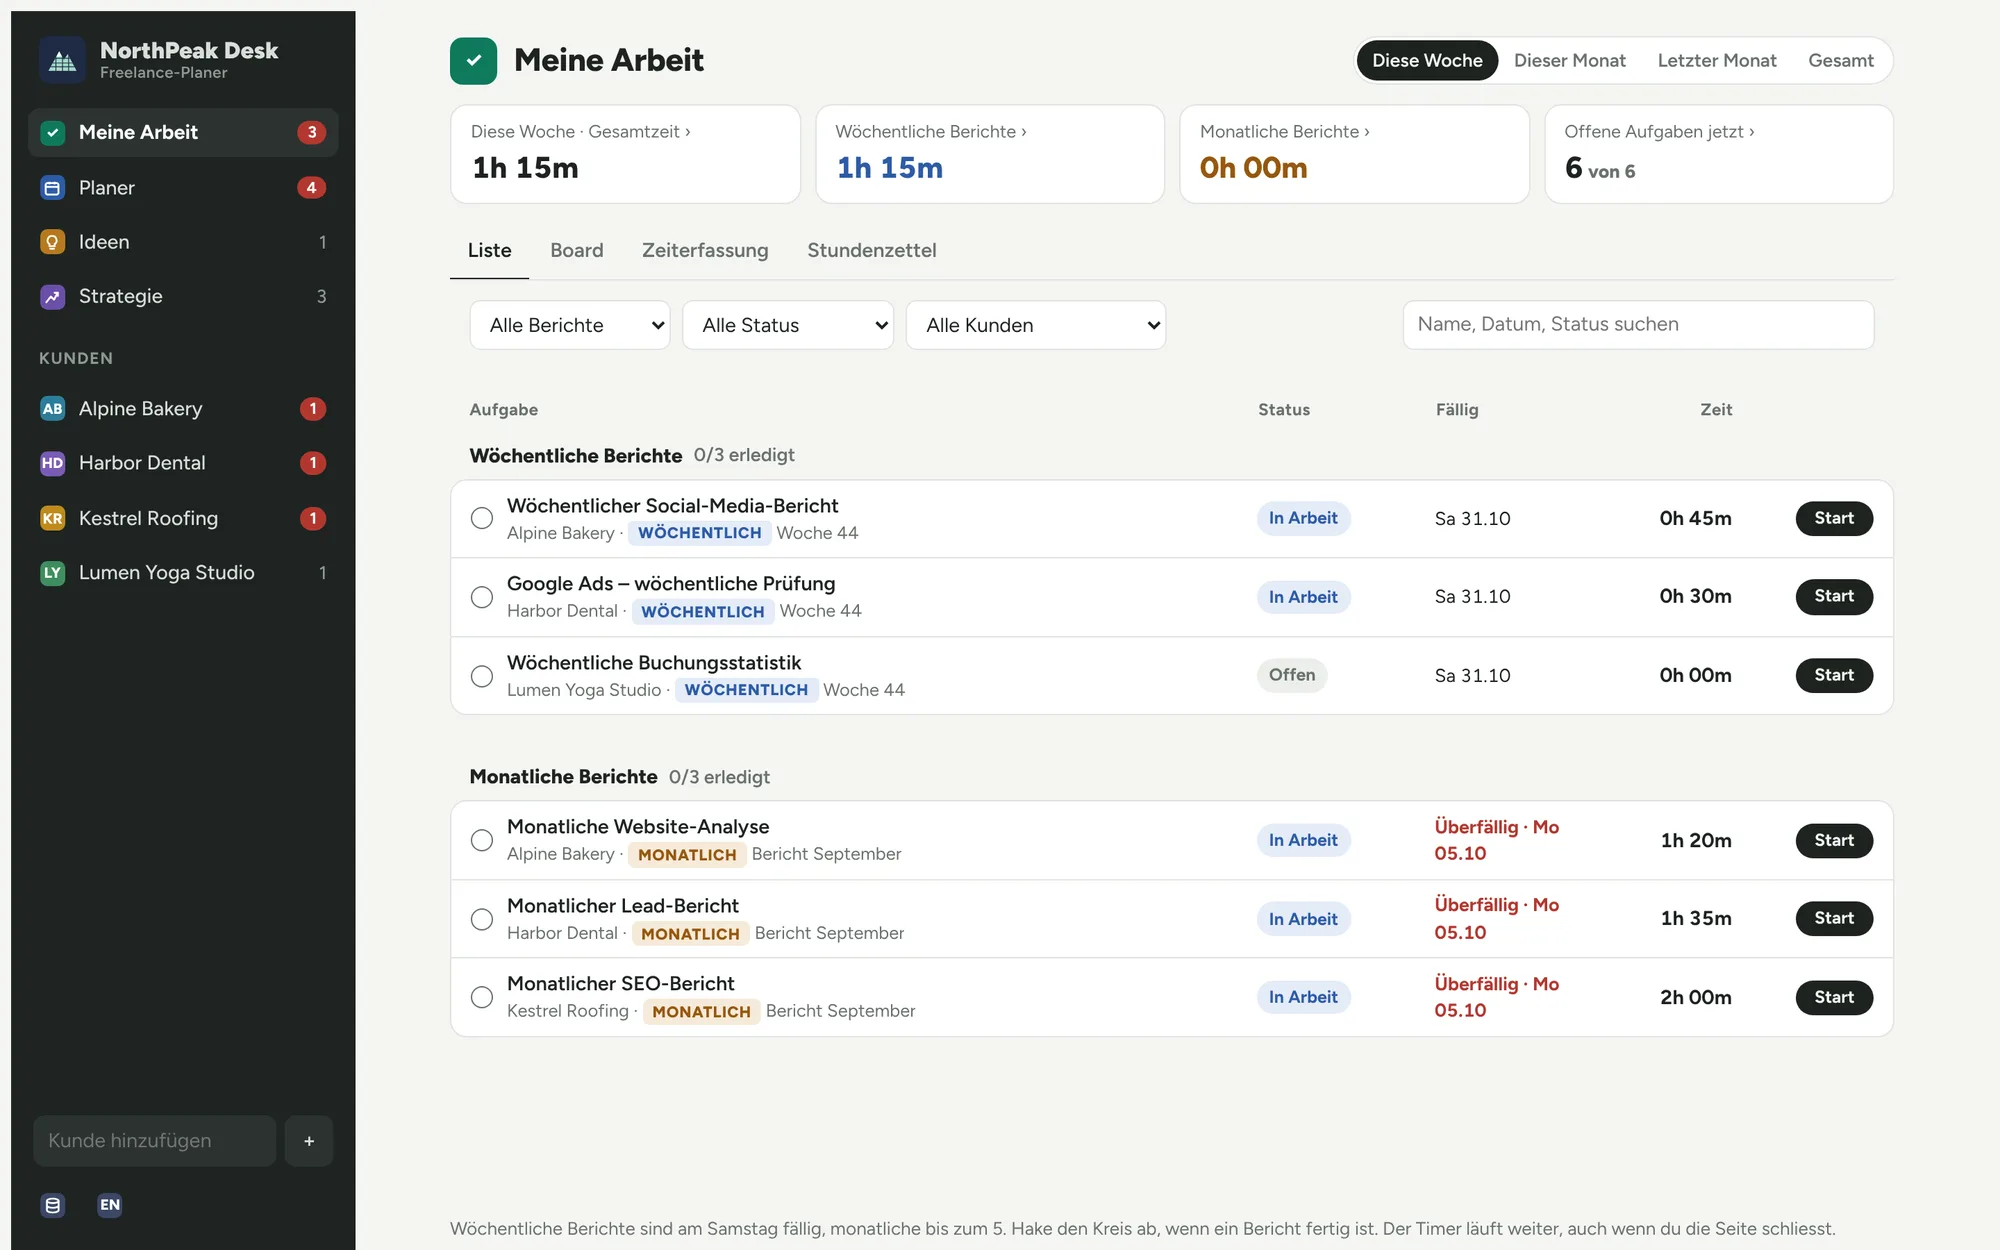Image resolution: width=2000 pixels, height=1250 pixels.
Task: Click the database icon at sidebar bottom
Action: 53,1205
